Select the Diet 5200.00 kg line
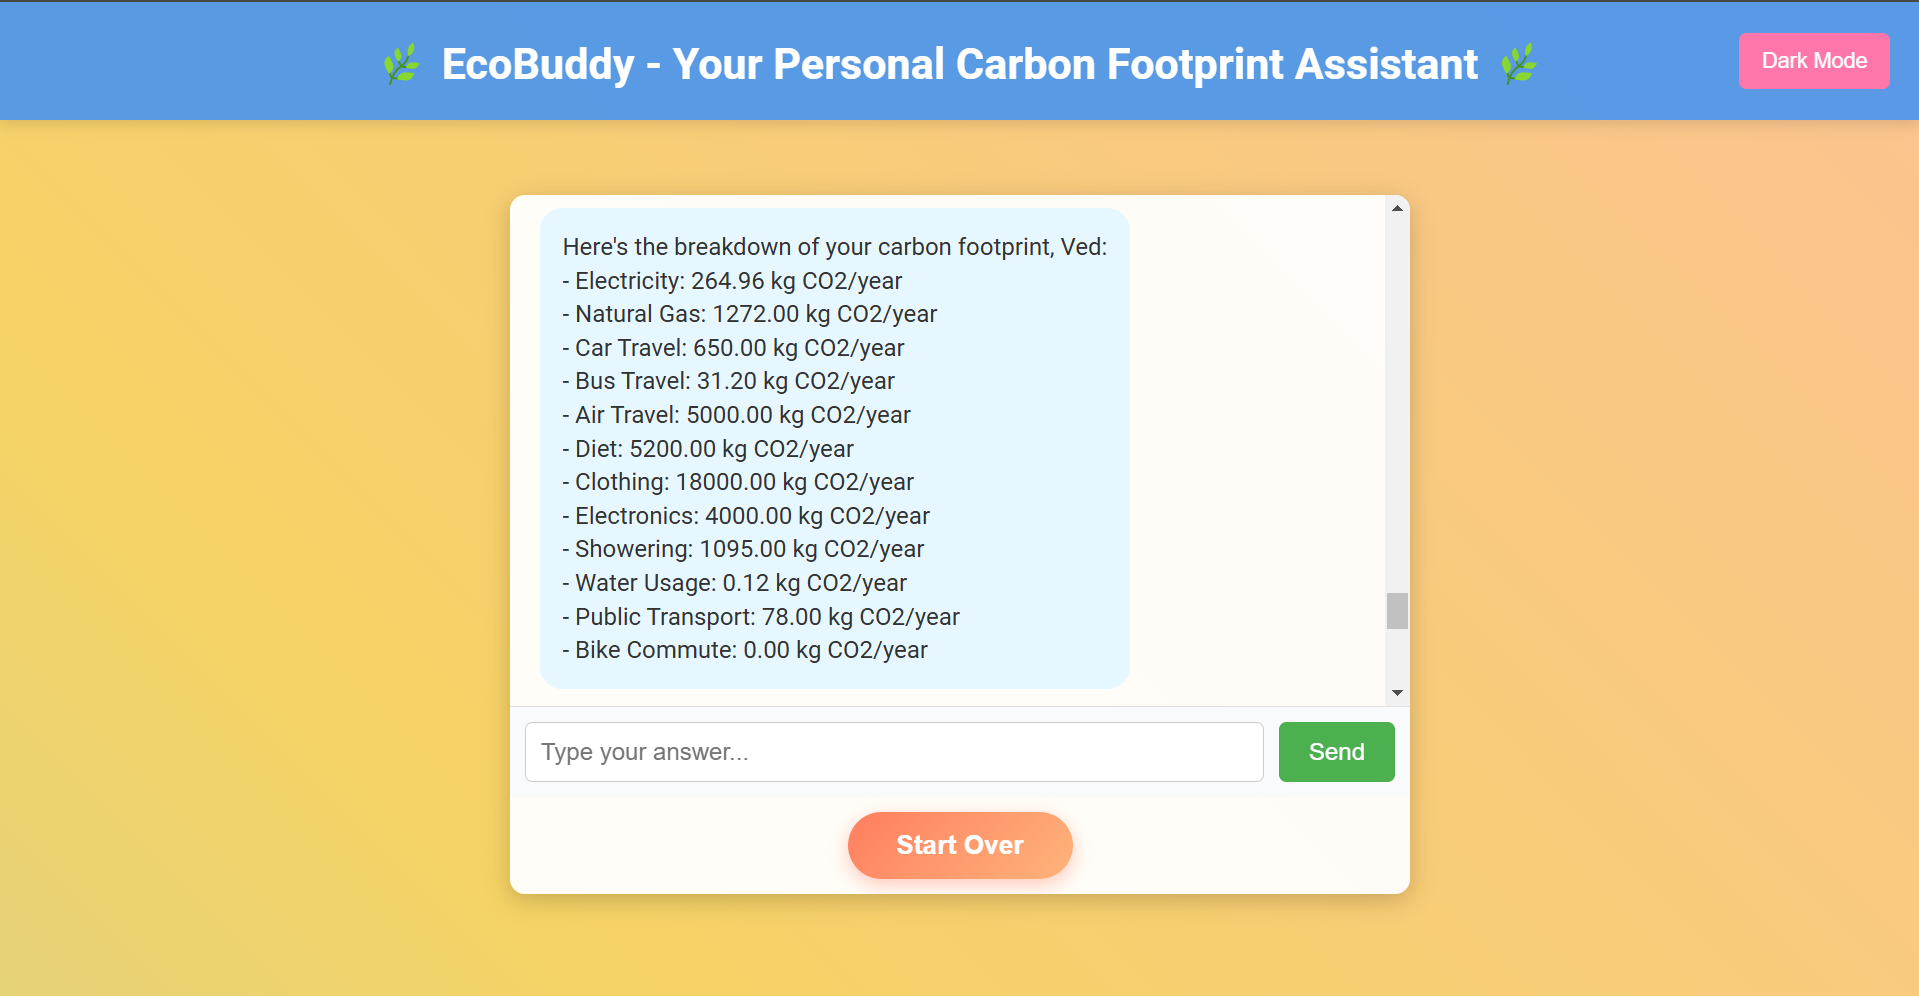This screenshot has width=1919, height=996. [x=708, y=449]
